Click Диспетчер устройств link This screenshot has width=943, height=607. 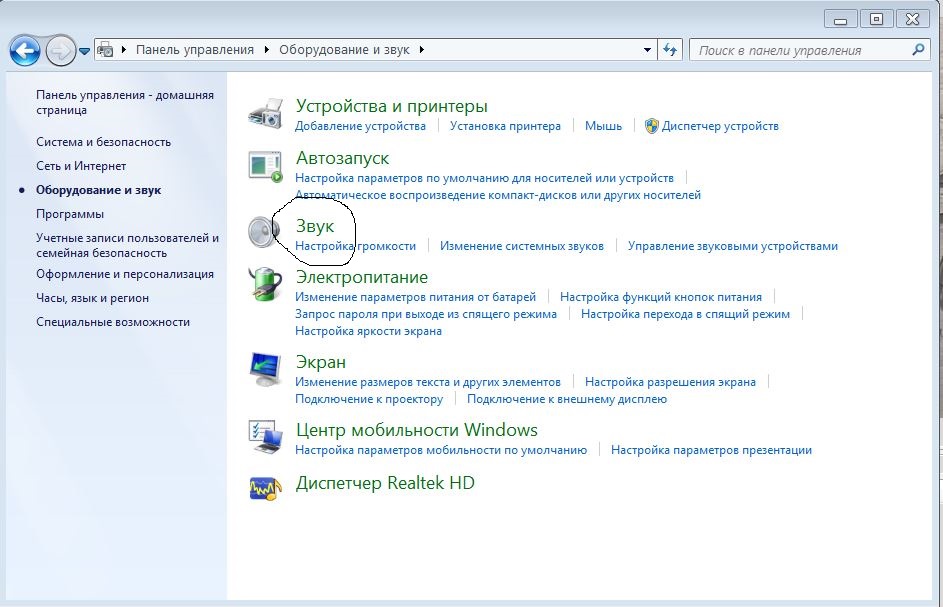point(720,126)
